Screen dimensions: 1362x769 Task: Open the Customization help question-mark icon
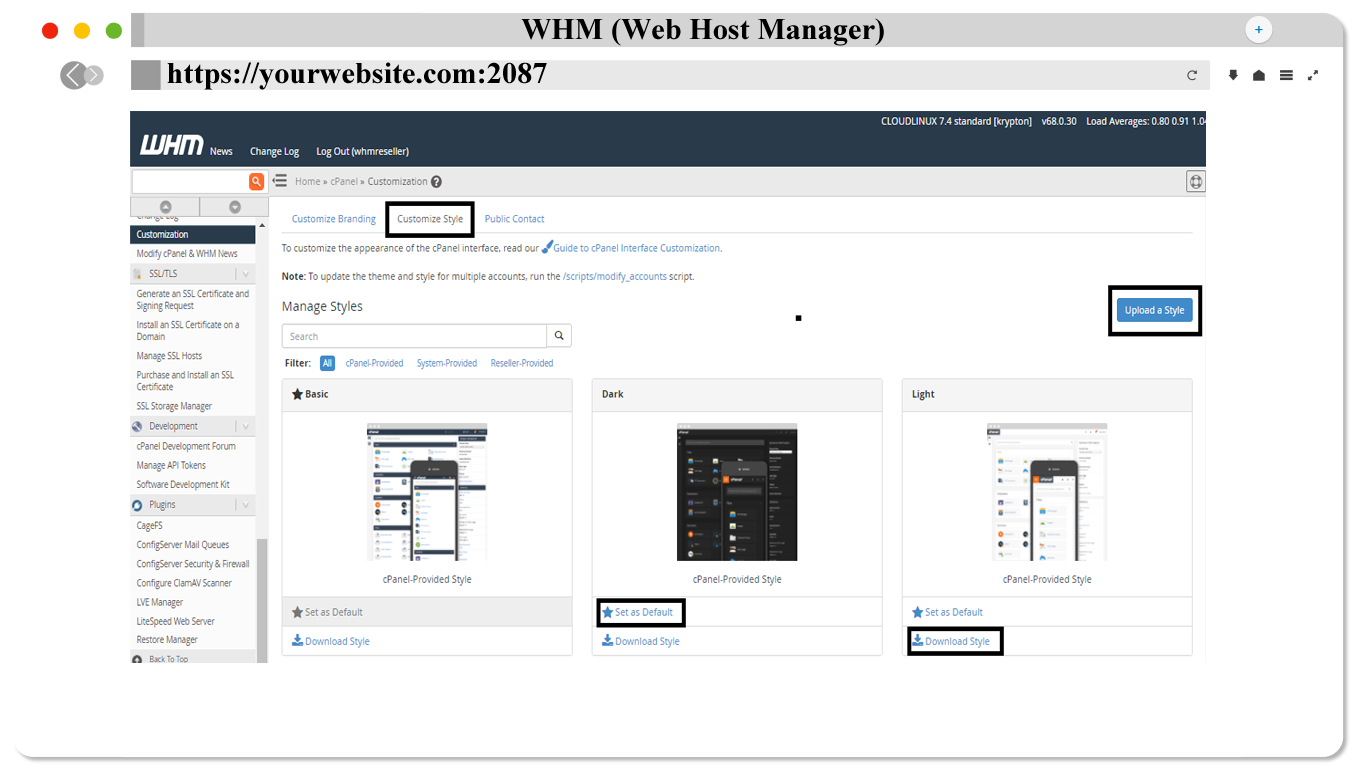pyautogui.click(x=436, y=182)
